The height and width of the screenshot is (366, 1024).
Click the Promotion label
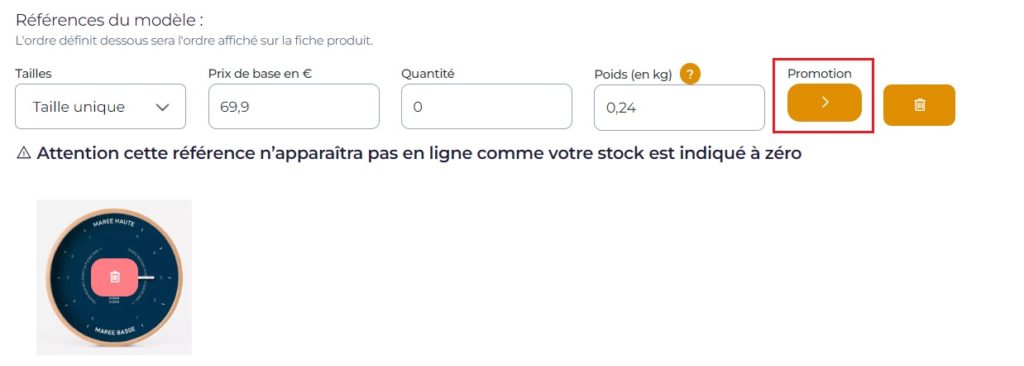coord(820,74)
